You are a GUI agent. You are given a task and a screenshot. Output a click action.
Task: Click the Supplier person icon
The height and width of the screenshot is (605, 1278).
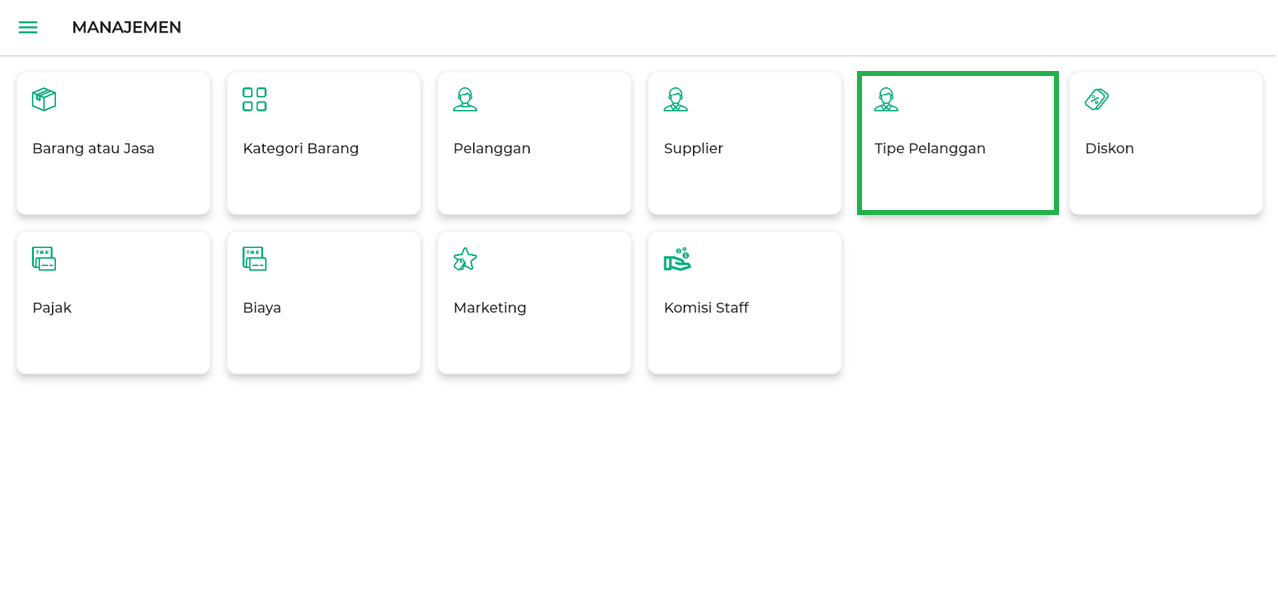676,99
